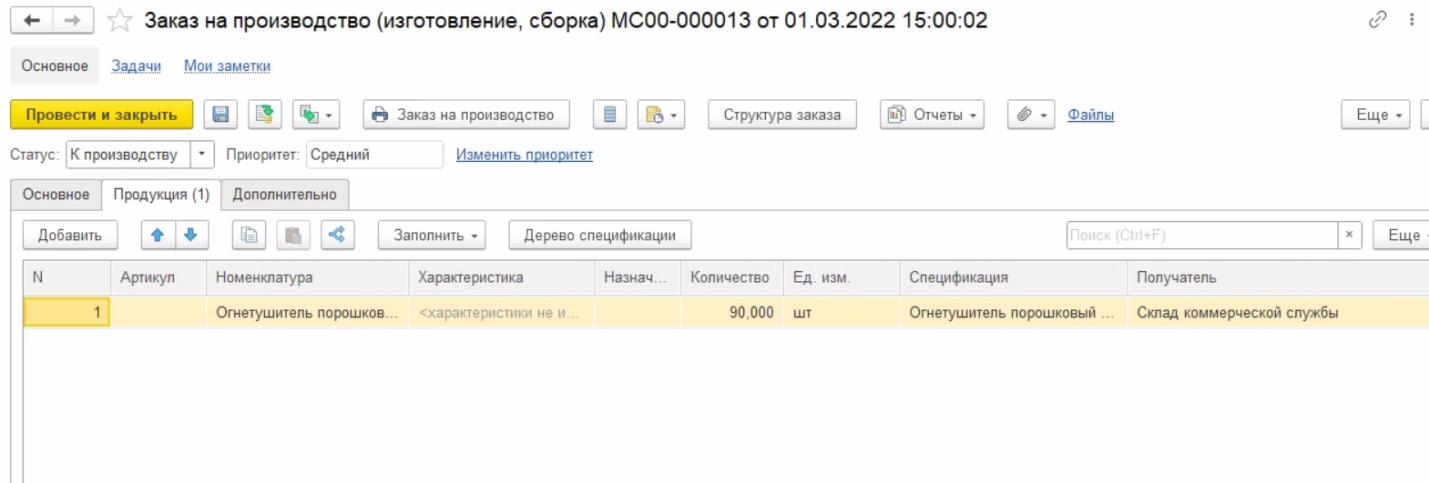This screenshot has height=483, width=1429.
Task: Click the Ед. изм. column header
Action: coord(840,277)
